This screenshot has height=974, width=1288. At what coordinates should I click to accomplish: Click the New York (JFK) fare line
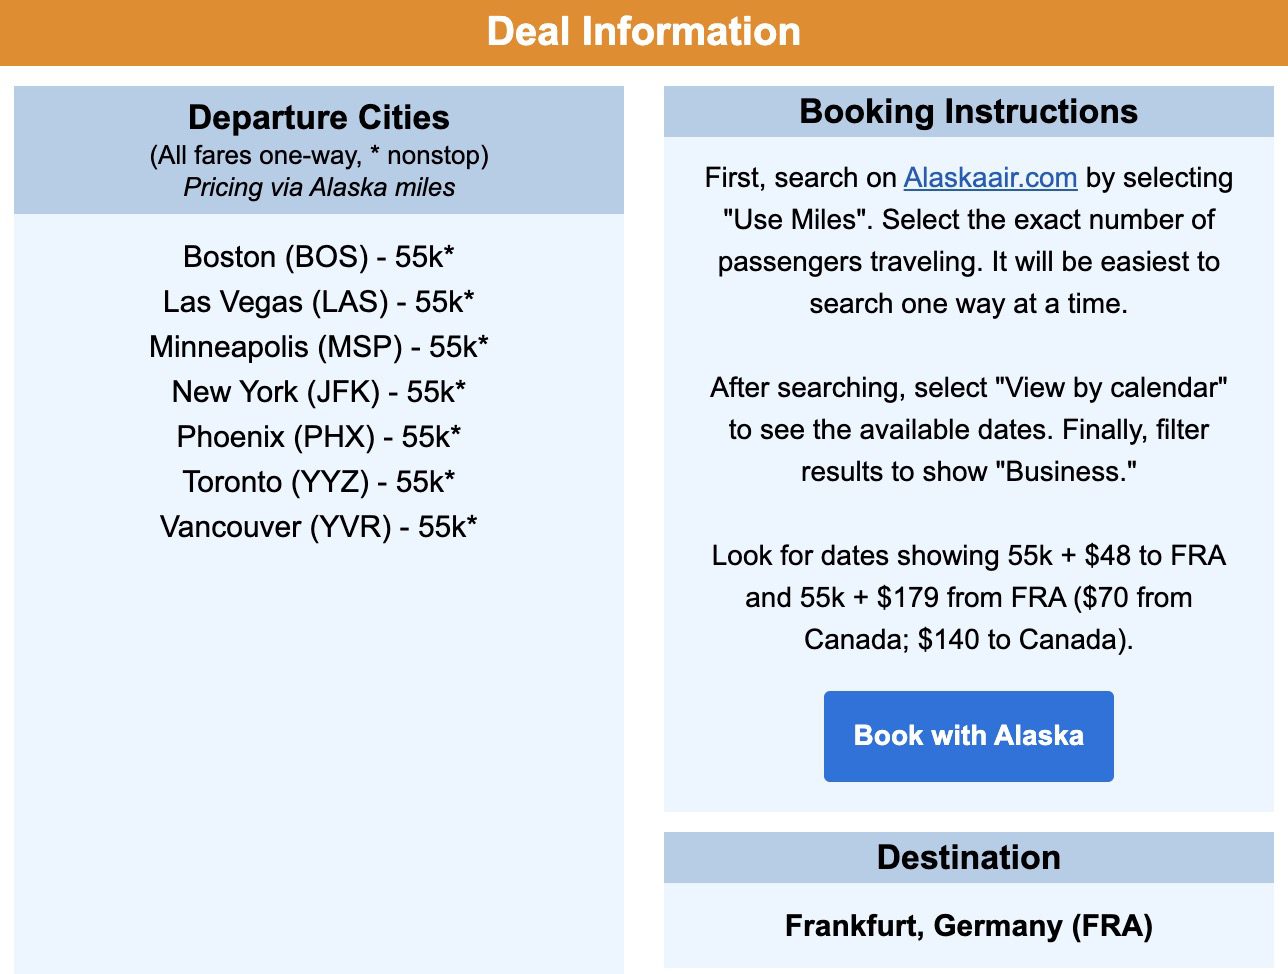point(318,392)
